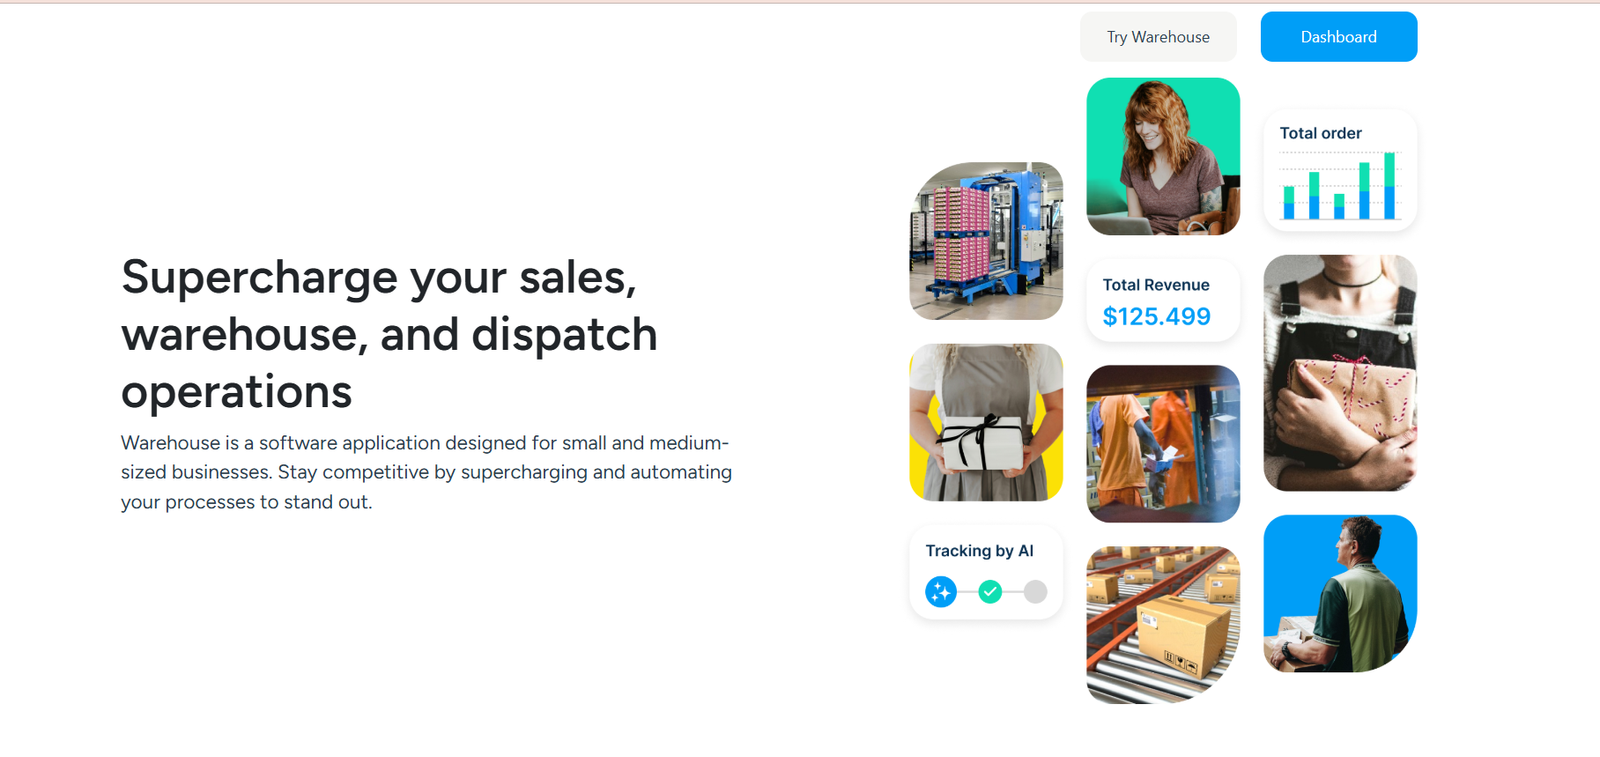
Task: Select the cardboard boxes on conveyor photo
Action: (1163, 625)
